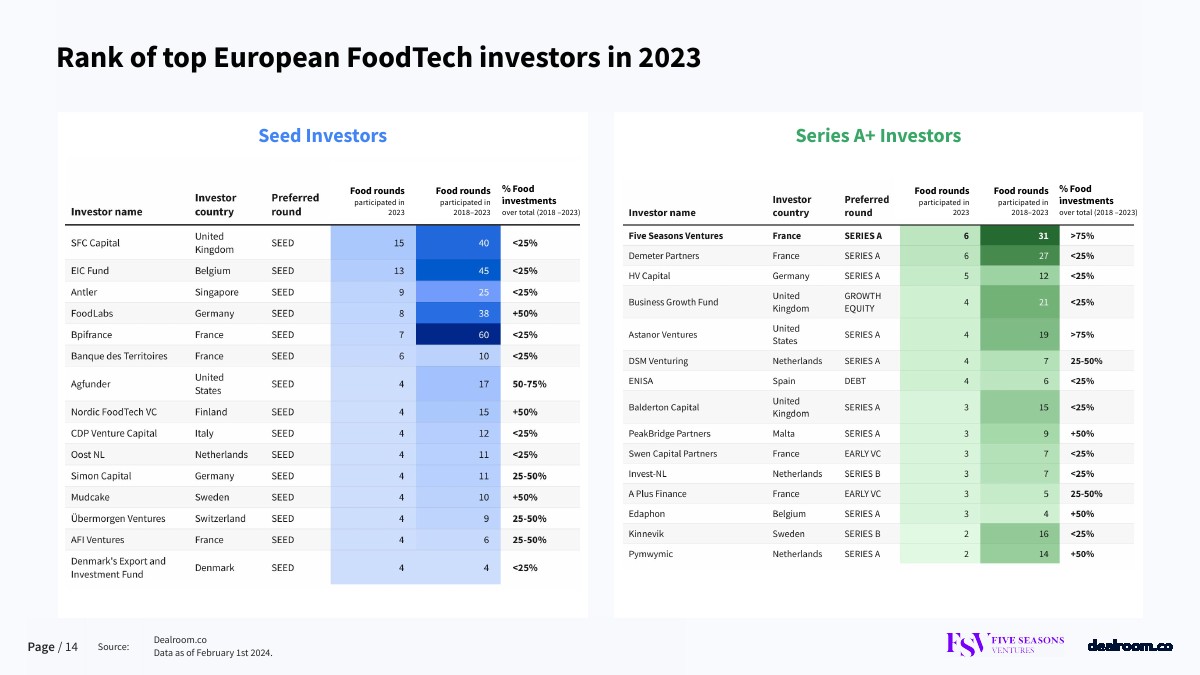Image resolution: width=1200 pixels, height=675 pixels.
Task: Click the Pymwymic investor name
Action: pos(650,554)
